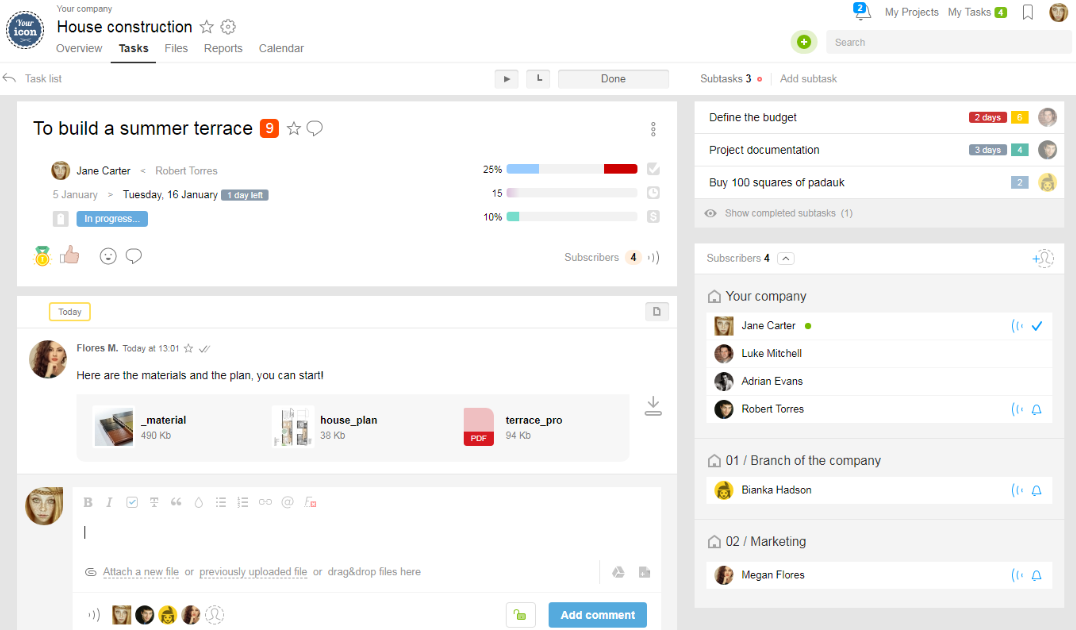Star the summer terrace task
The width and height of the screenshot is (1076, 630).
tap(294, 128)
